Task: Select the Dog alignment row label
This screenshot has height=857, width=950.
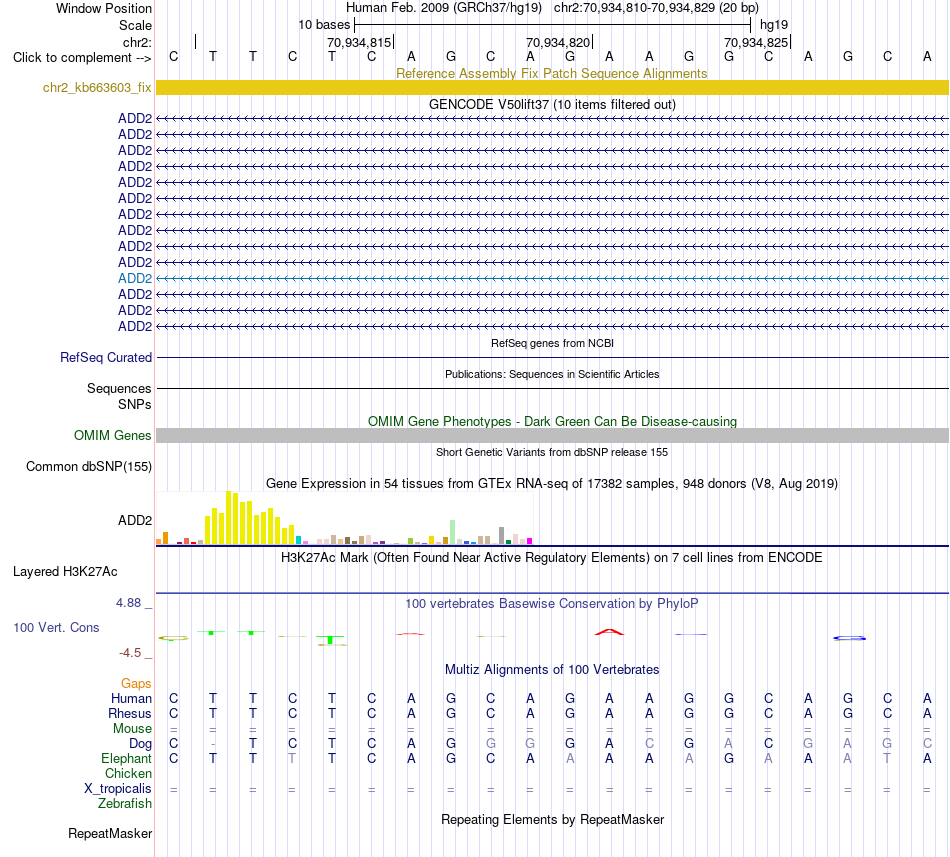Action: click(140, 744)
